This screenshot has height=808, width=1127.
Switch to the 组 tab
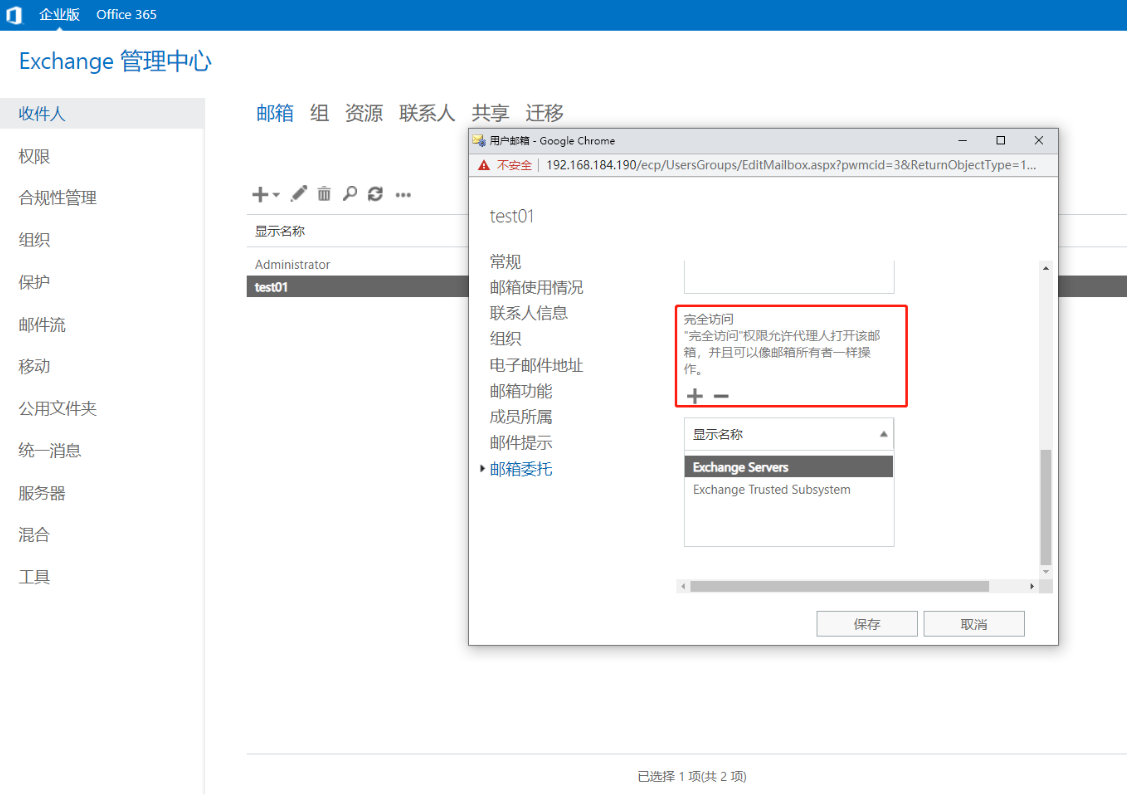[x=319, y=113]
